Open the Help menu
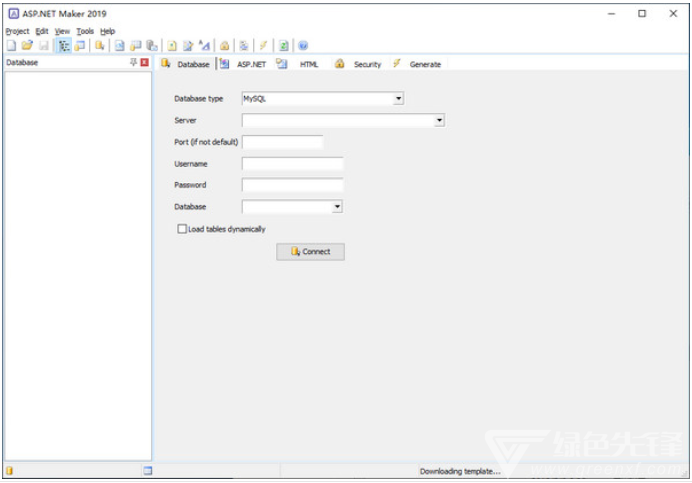This screenshot has width=692, height=483. click(108, 31)
